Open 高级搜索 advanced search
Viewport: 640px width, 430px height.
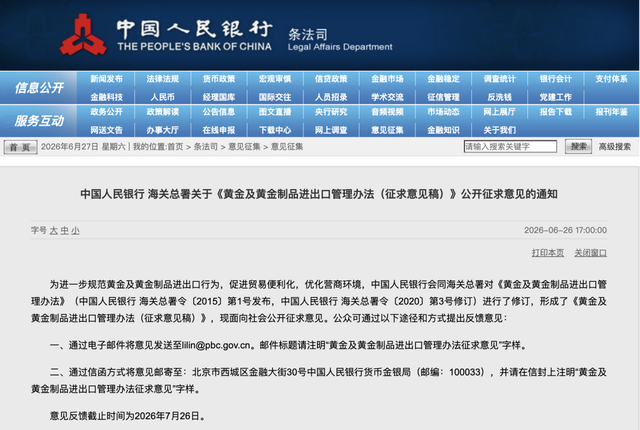point(615,147)
